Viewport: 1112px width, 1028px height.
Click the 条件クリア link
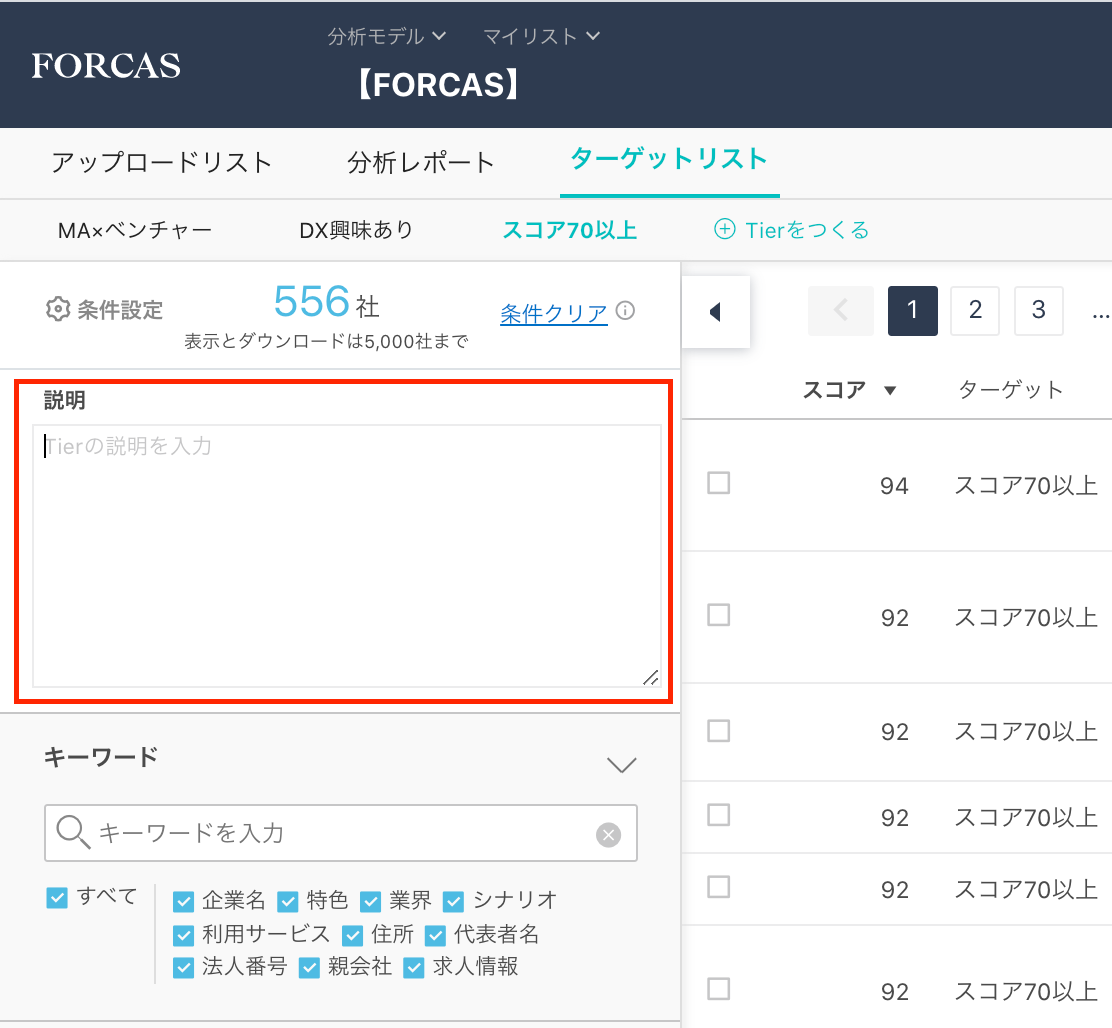click(553, 314)
